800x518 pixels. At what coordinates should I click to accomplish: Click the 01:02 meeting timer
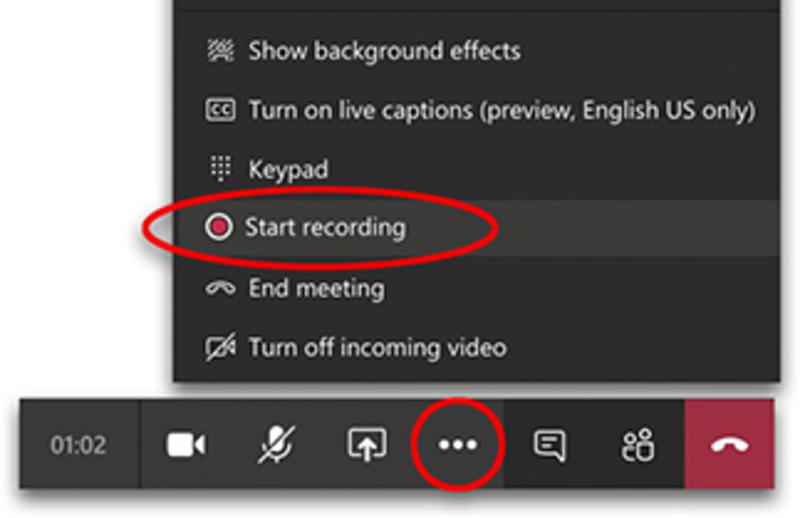79,445
